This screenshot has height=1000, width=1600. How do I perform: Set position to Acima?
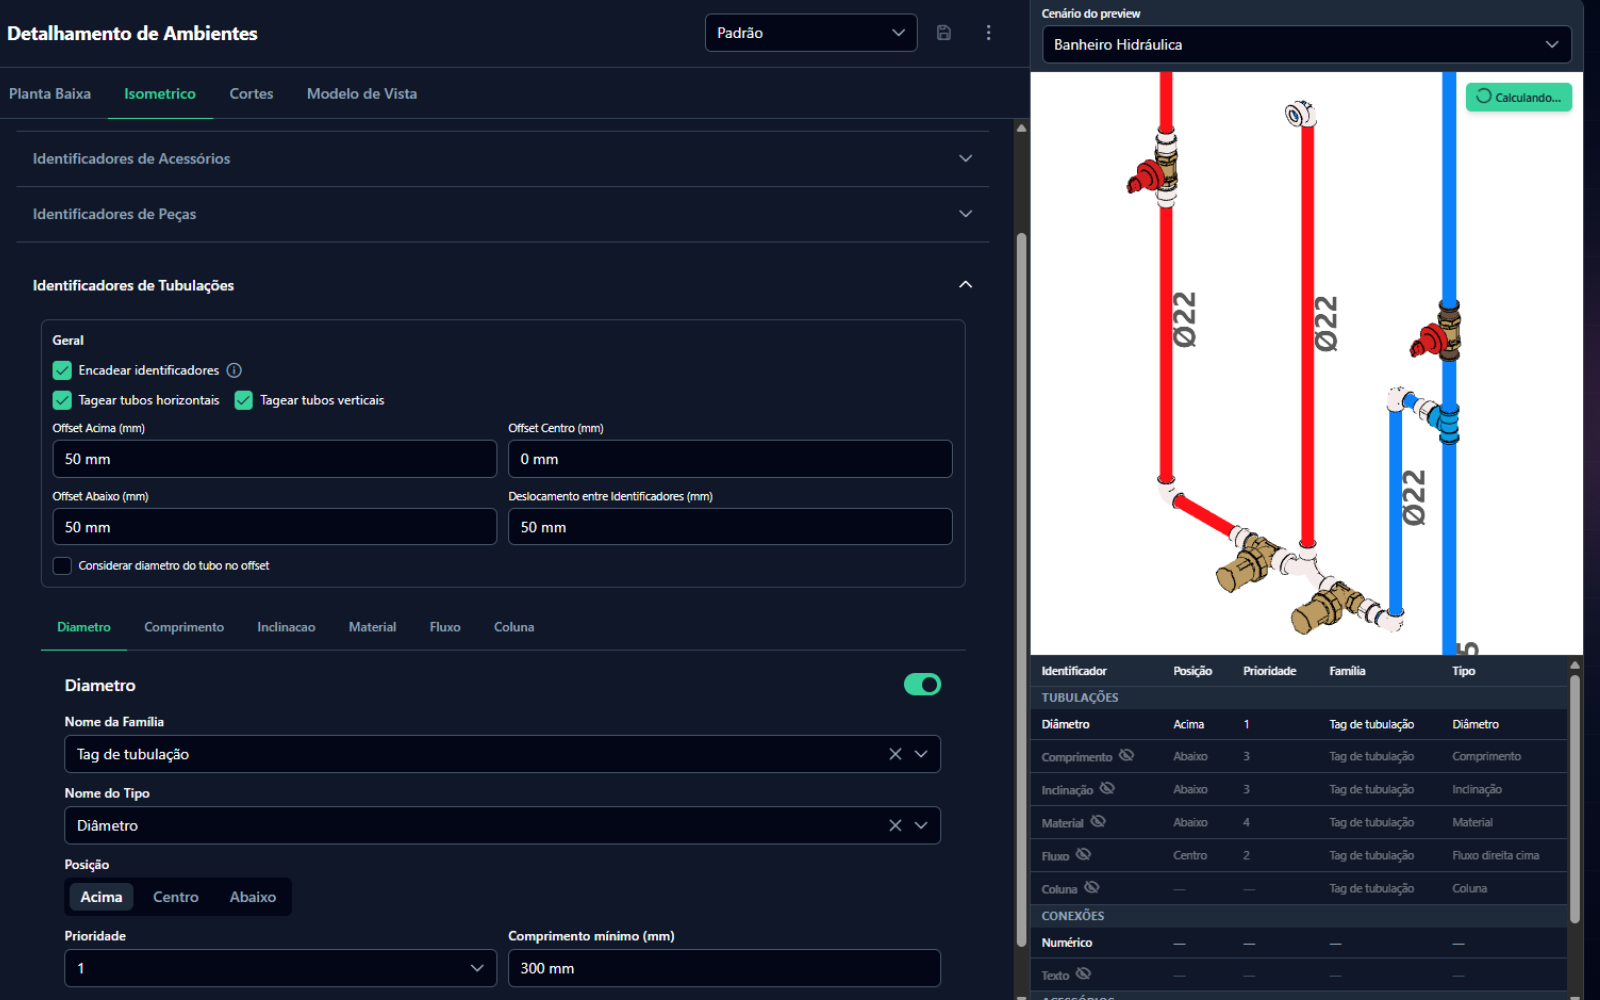101,897
